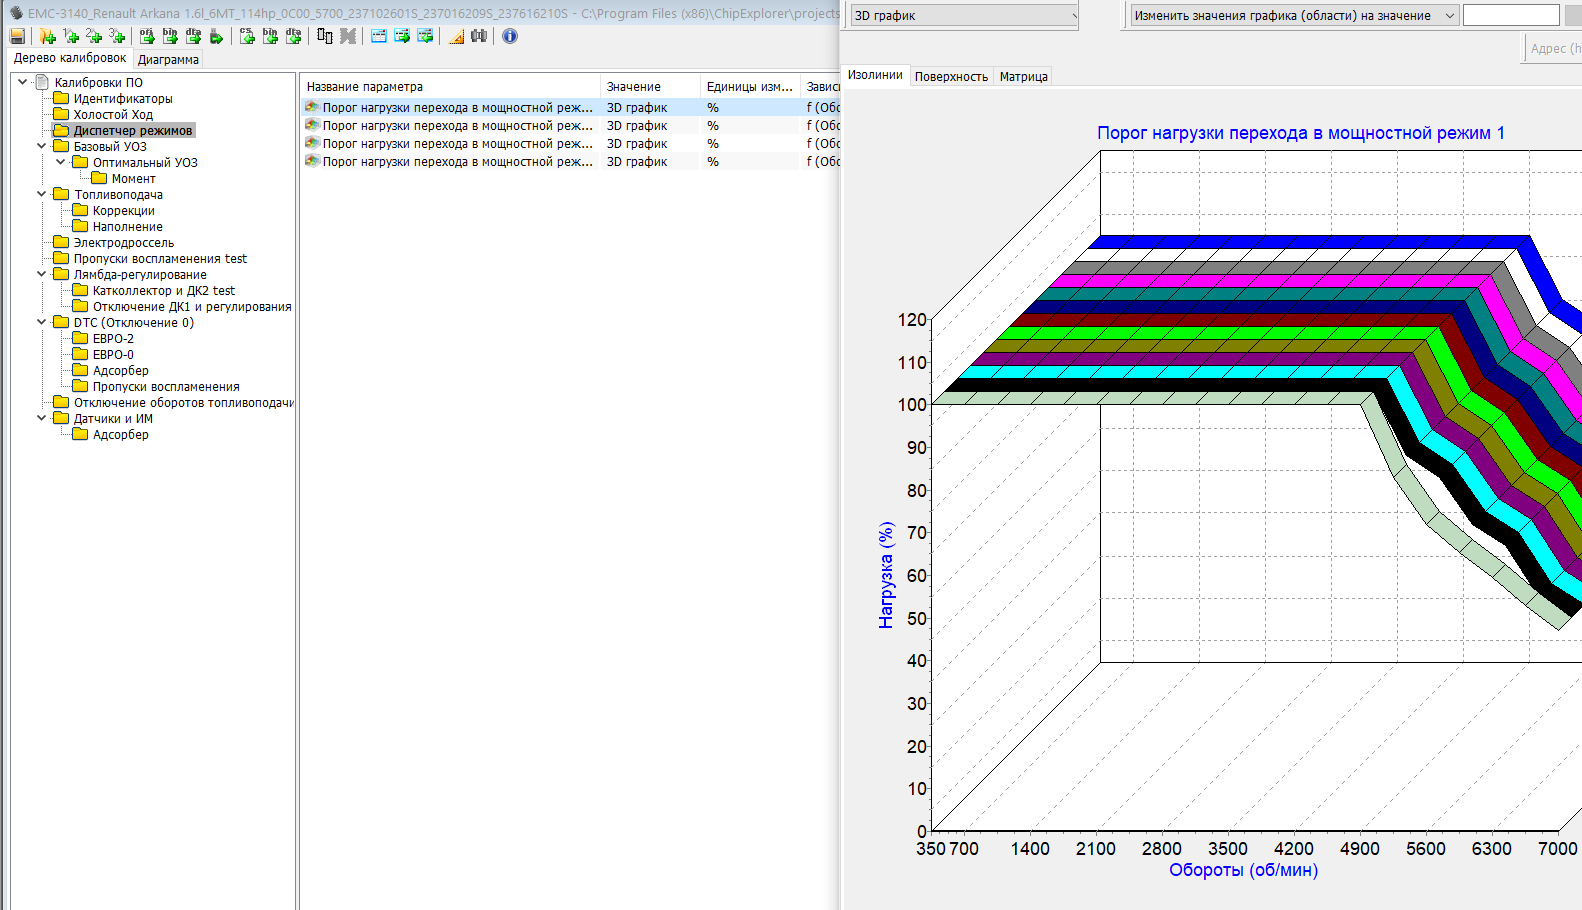Screen dimensions: 1582x910
Task: Click the export 'ori' file icon
Action: [147, 36]
